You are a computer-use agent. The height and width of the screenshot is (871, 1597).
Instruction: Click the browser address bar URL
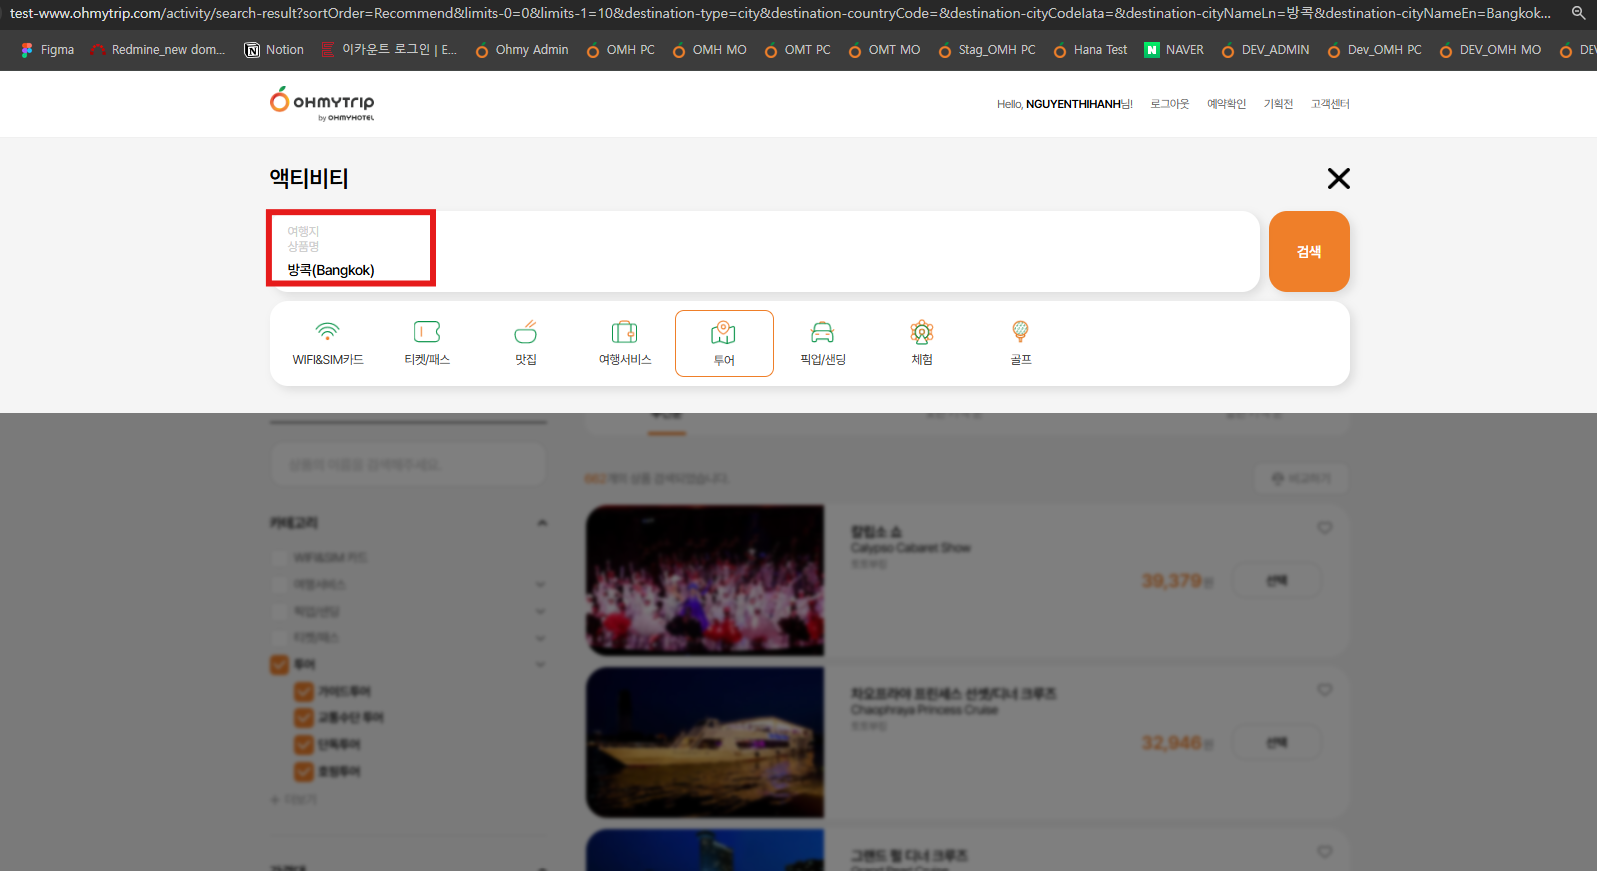780,13
